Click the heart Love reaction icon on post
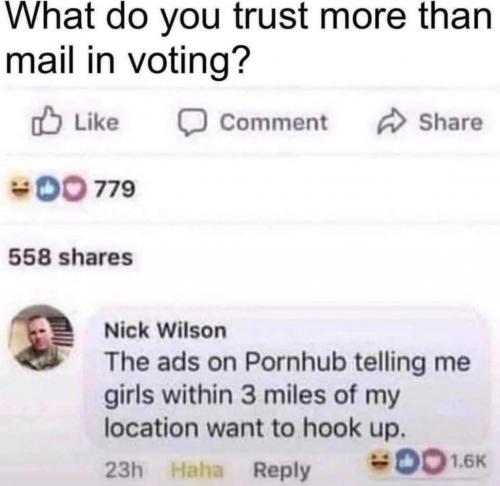The image size is (500, 486). [72, 189]
